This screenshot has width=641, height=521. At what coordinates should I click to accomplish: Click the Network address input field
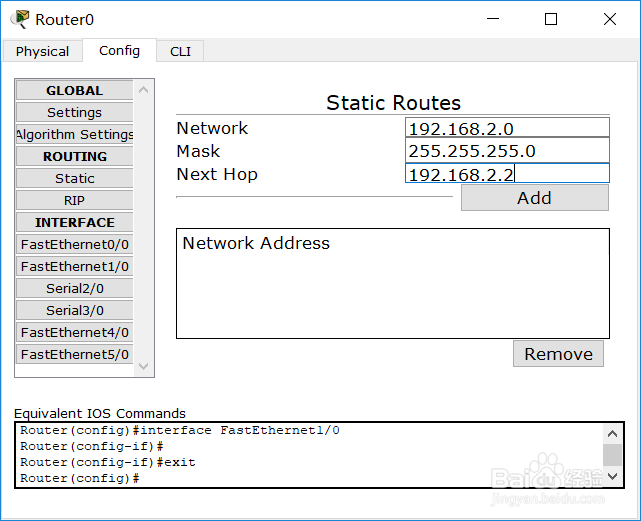pyautogui.click(x=507, y=128)
